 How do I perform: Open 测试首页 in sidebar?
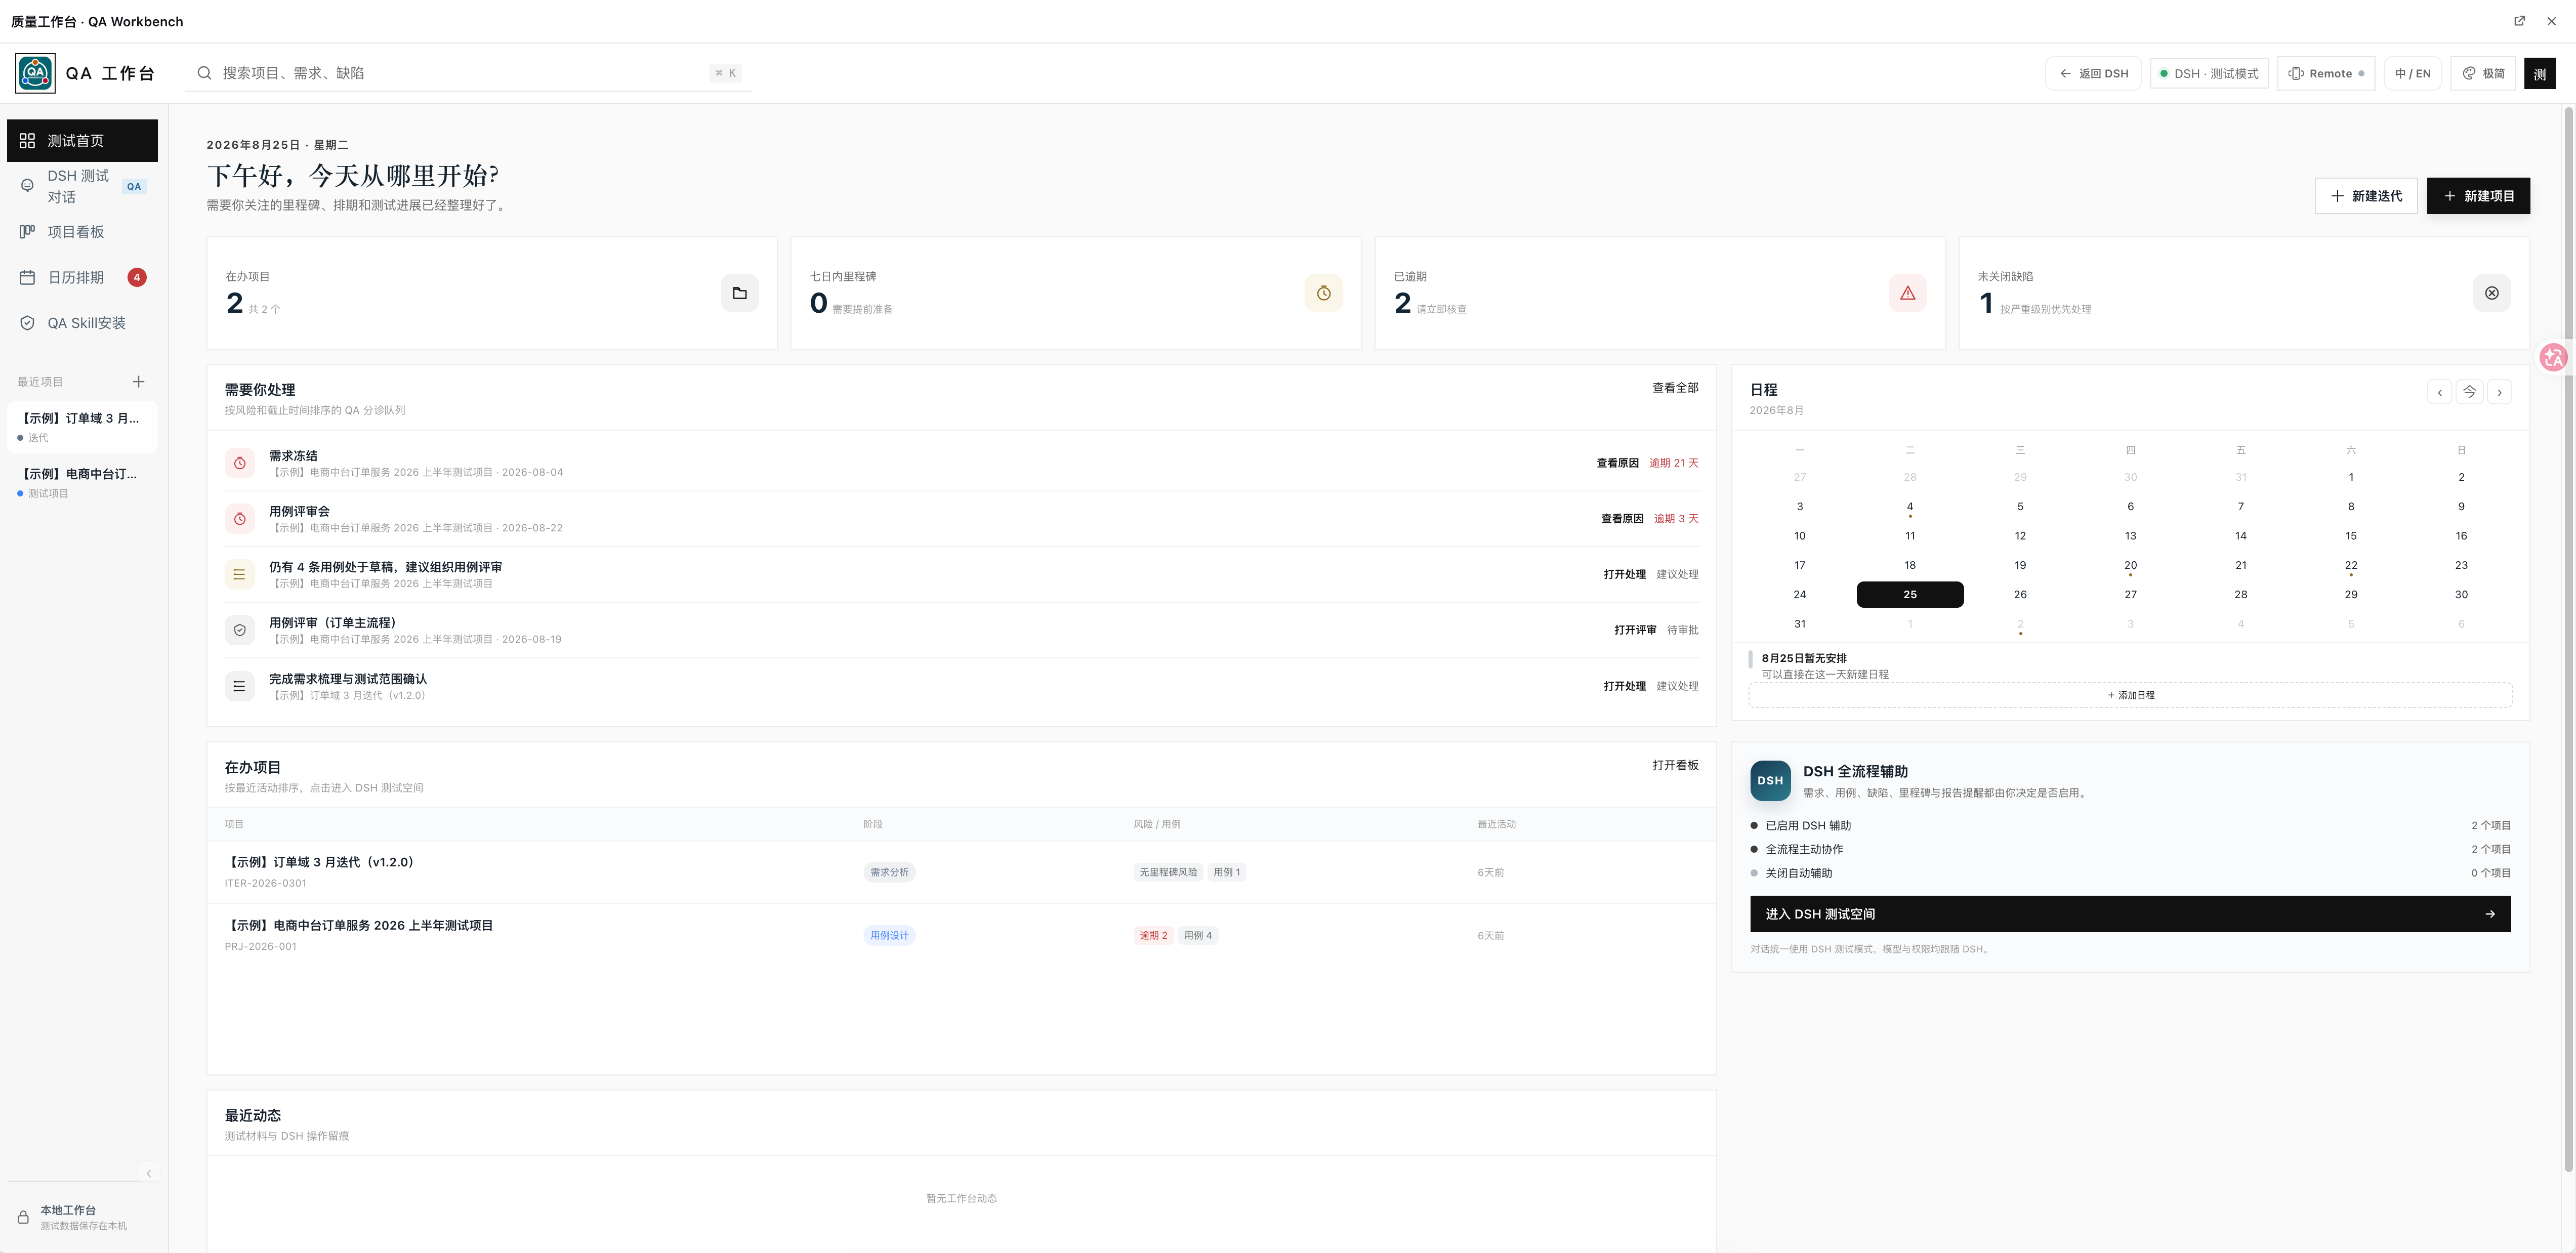click(x=82, y=141)
